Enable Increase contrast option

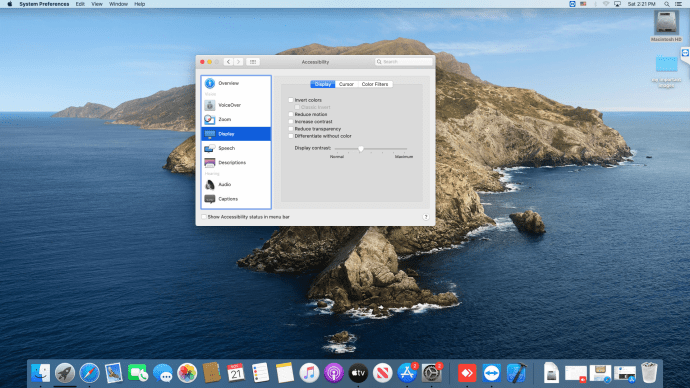pos(291,121)
